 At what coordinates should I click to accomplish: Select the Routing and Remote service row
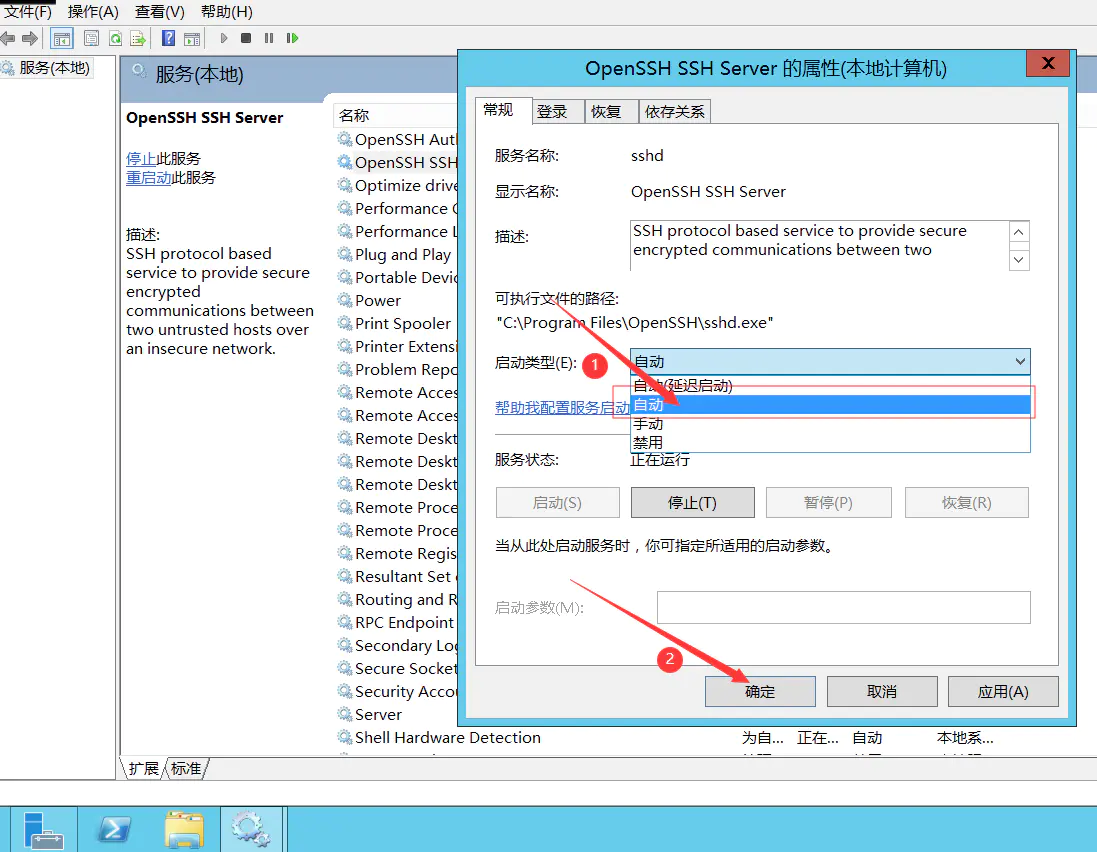tap(397, 599)
